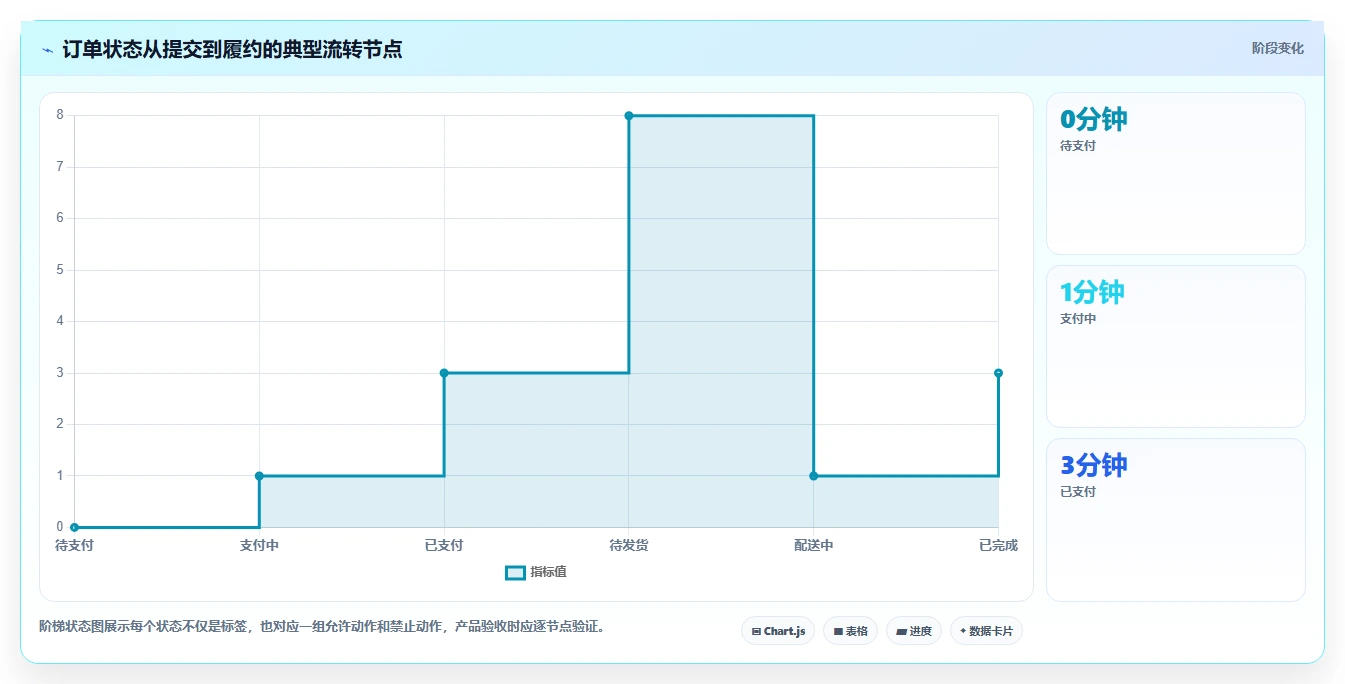Open the 0分钟 待支付 data card
Viewport: 1345px width, 684px height.
pyautogui.click(x=1176, y=174)
